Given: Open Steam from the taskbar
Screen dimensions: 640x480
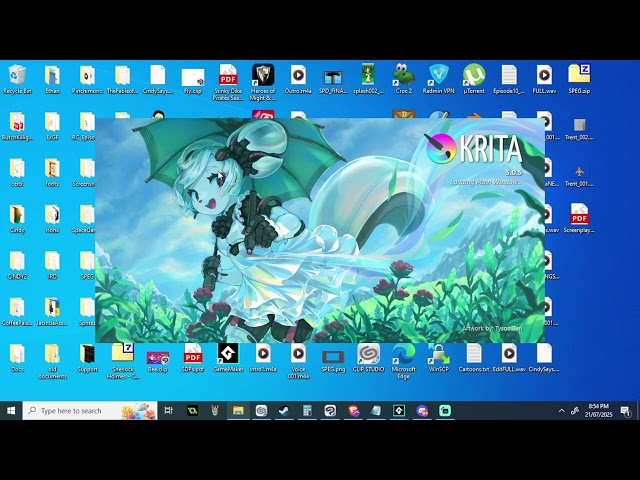Looking at the screenshot, I should pos(284,411).
